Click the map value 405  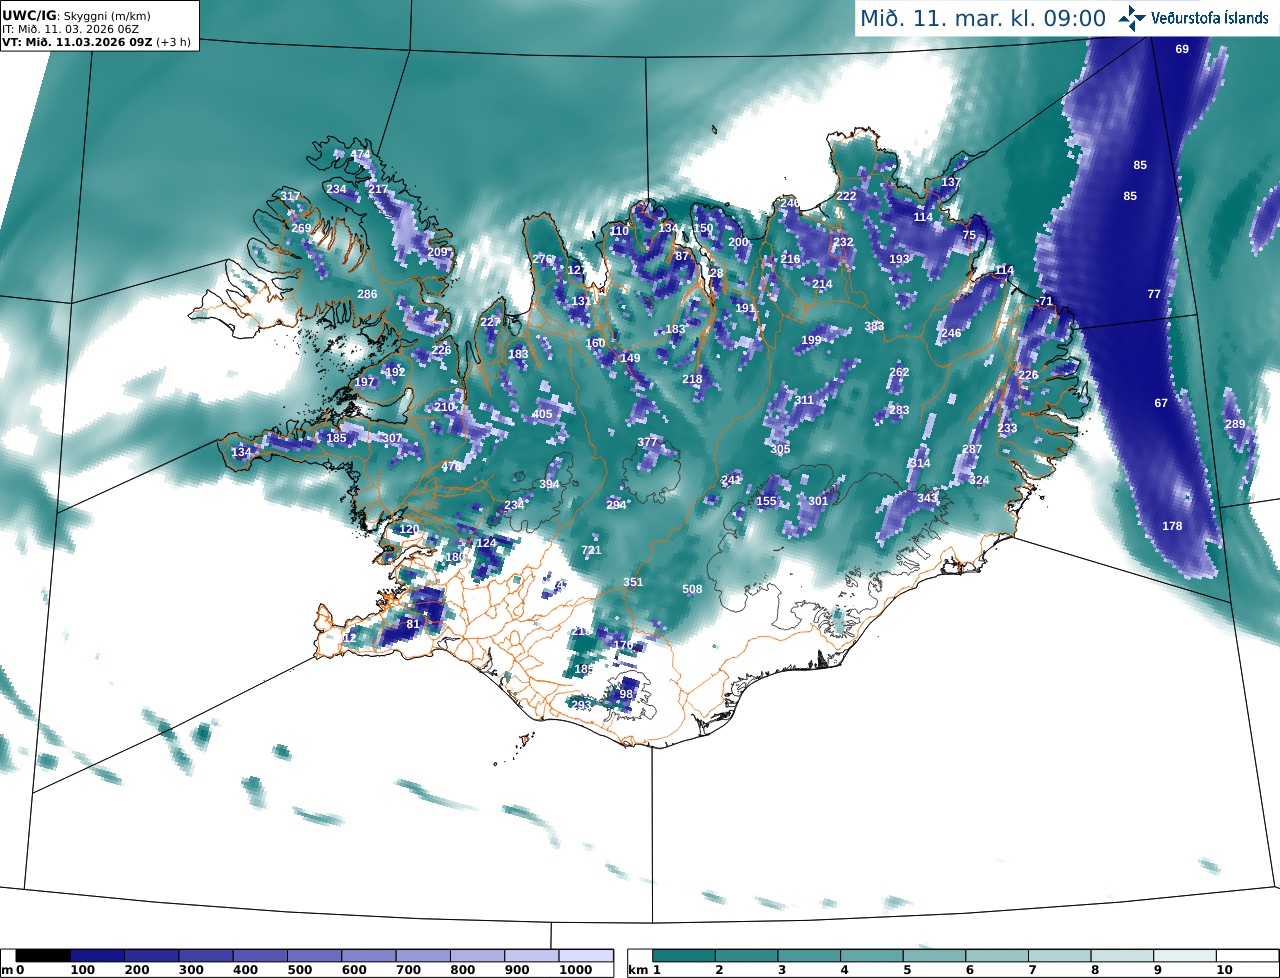point(542,414)
